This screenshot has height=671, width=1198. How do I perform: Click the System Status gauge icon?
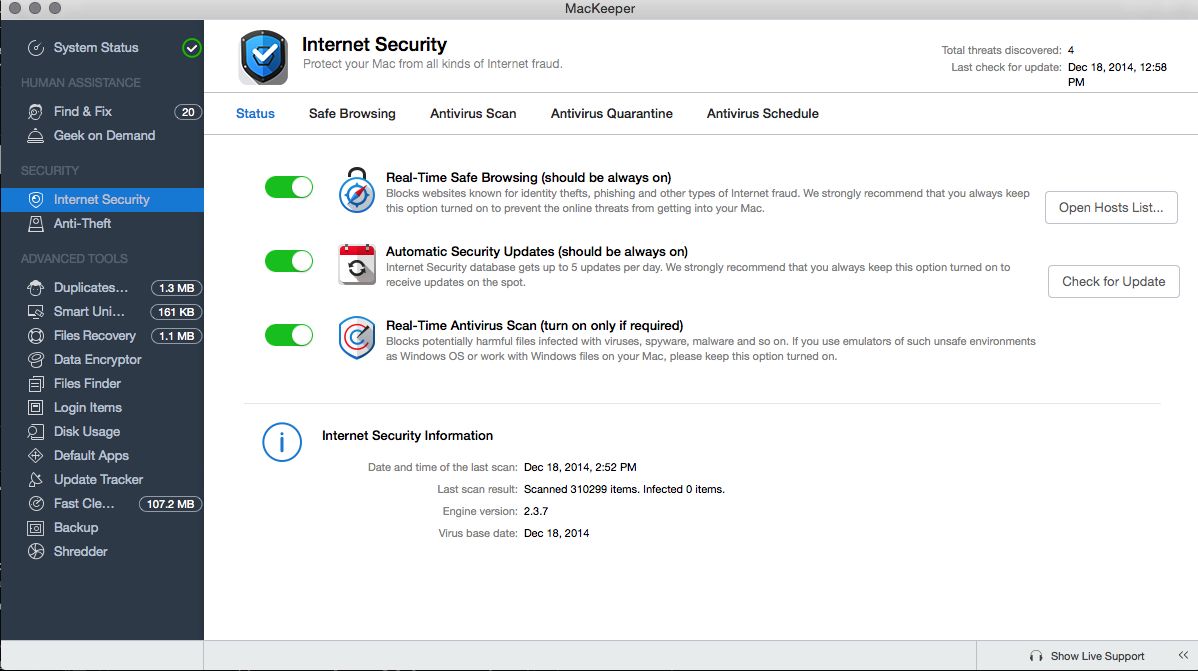[36, 48]
